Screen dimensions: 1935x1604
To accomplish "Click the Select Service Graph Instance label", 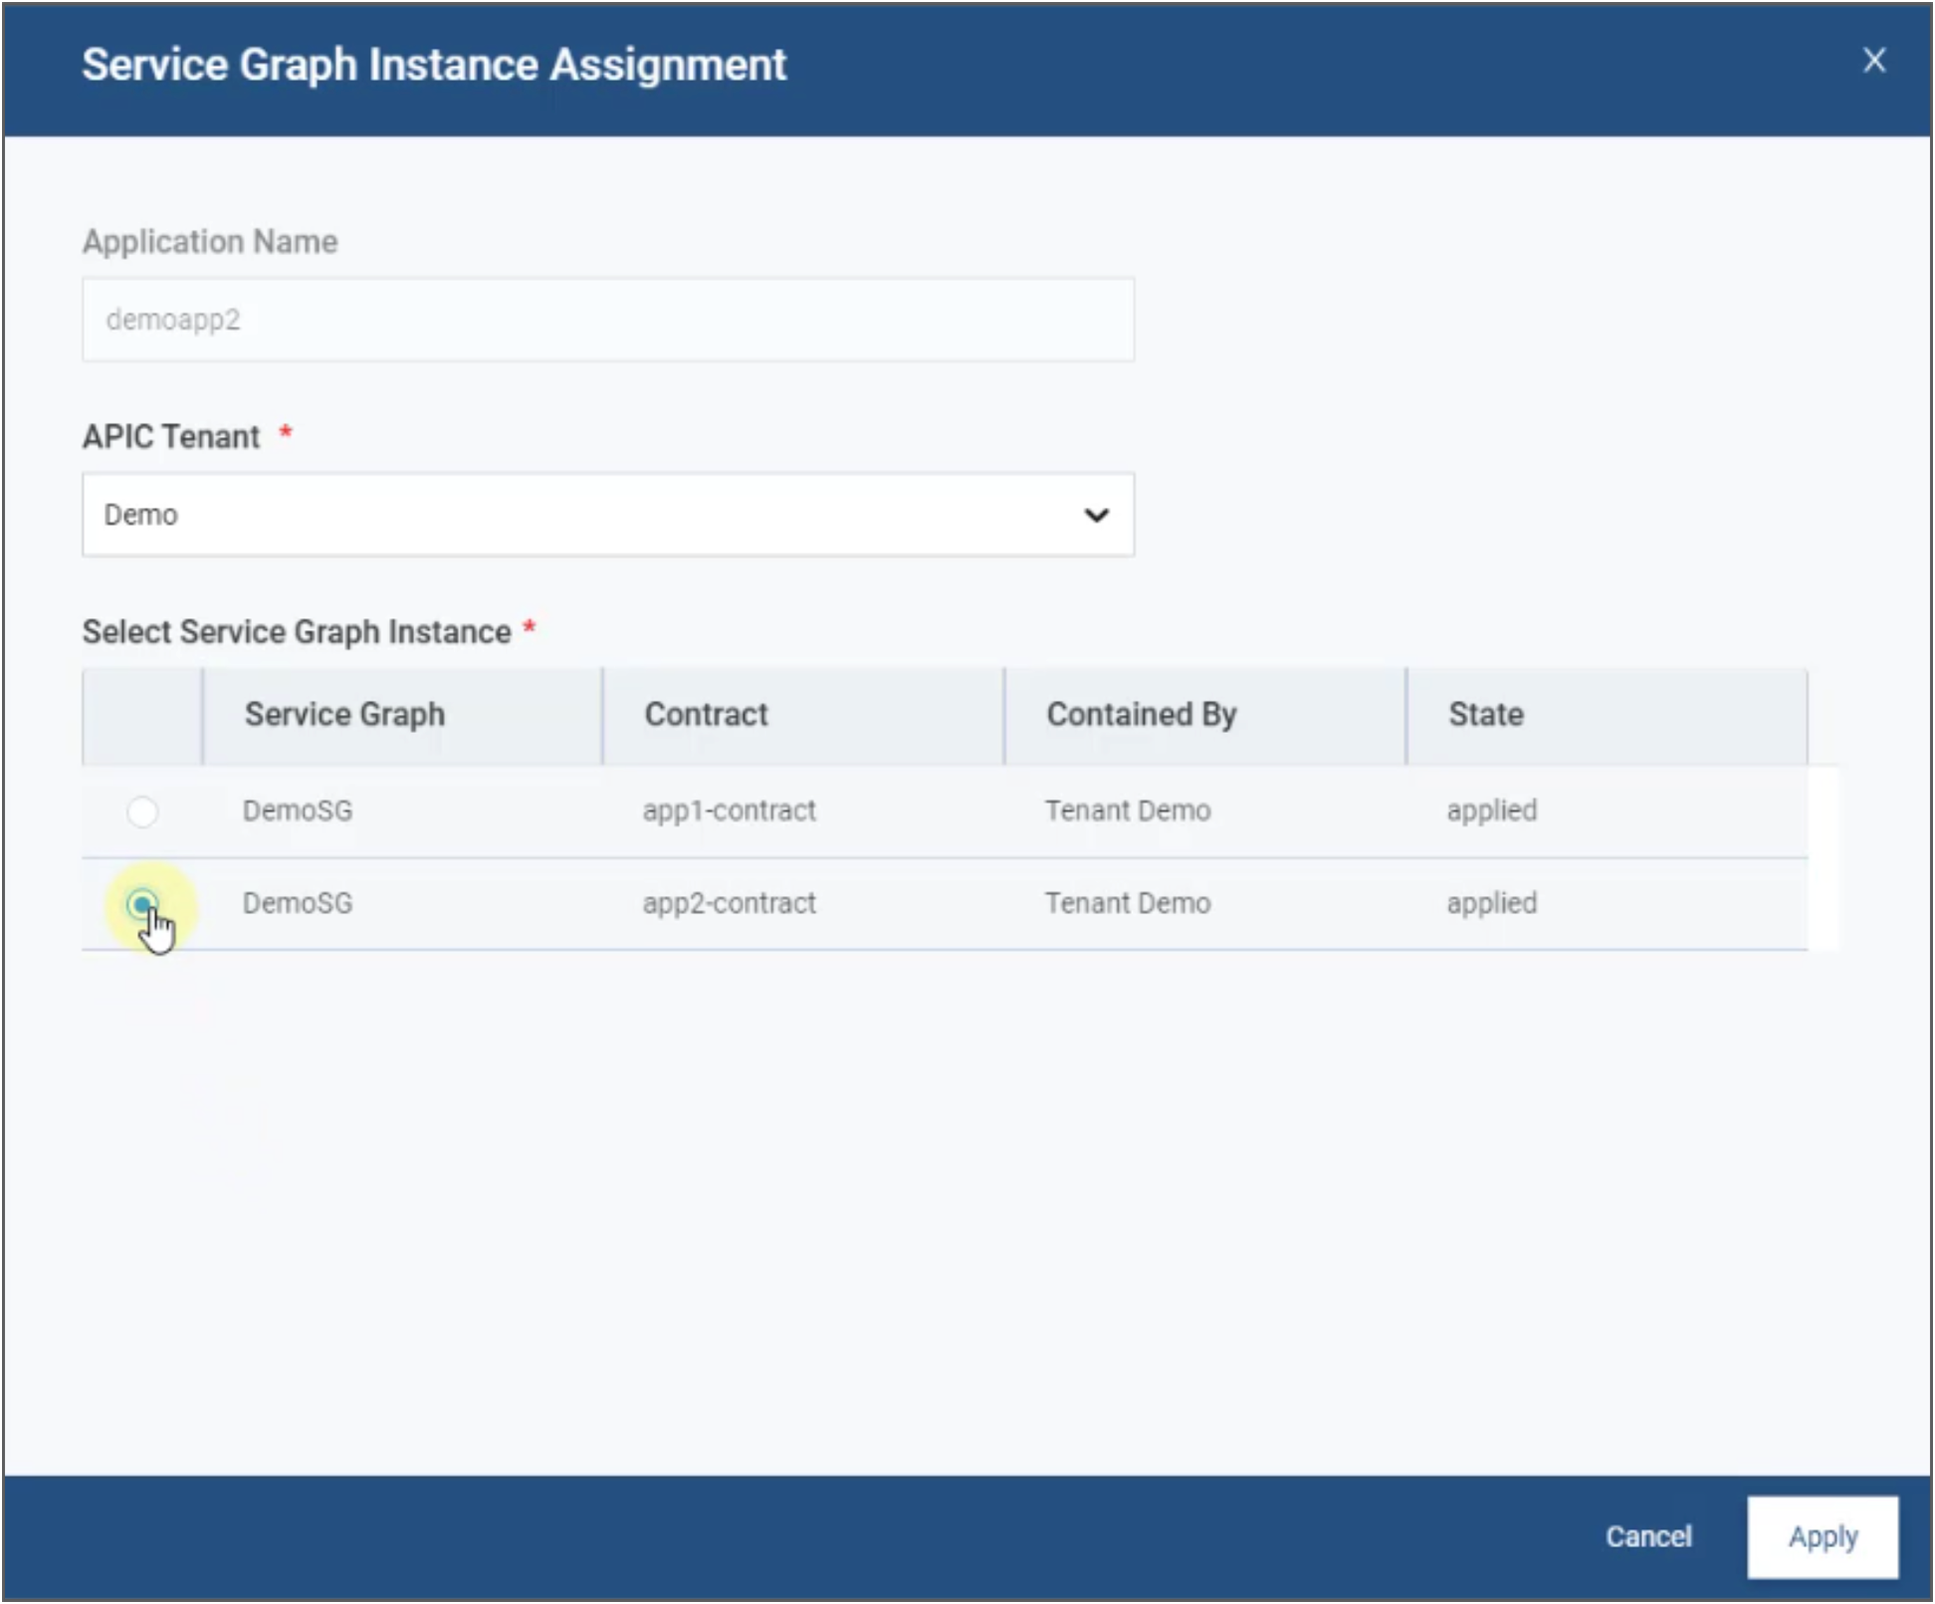I will pos(297,632).
